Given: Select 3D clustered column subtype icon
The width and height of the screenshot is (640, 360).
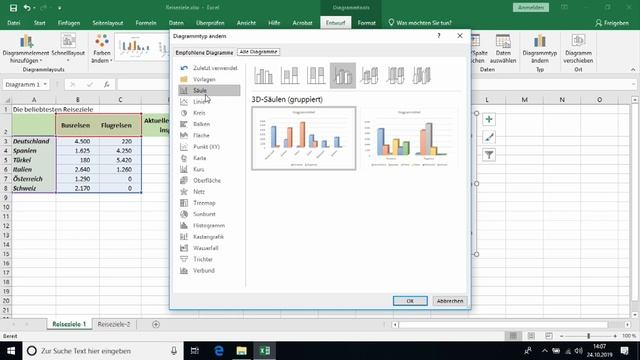Looking at the screenshot, I should click(x=343, y=76).
